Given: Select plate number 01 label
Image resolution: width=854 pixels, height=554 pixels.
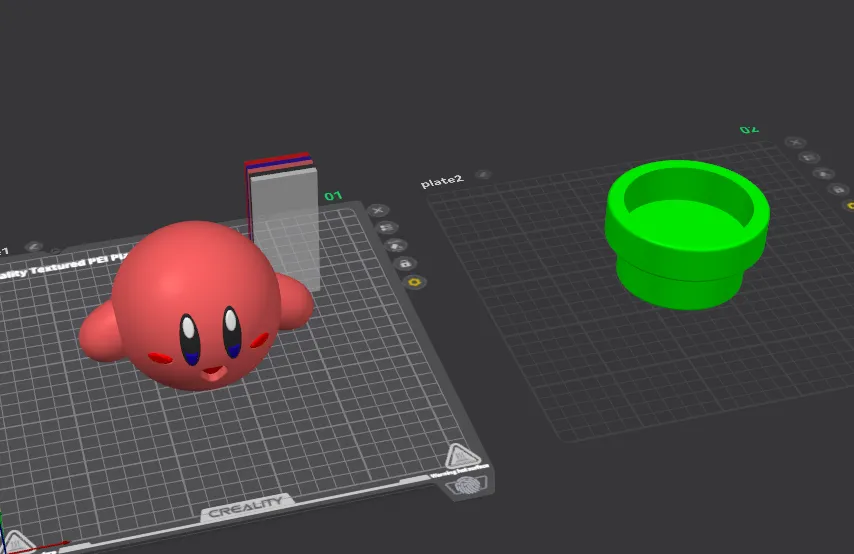Looking at the screenshot, I should point(333,196).
